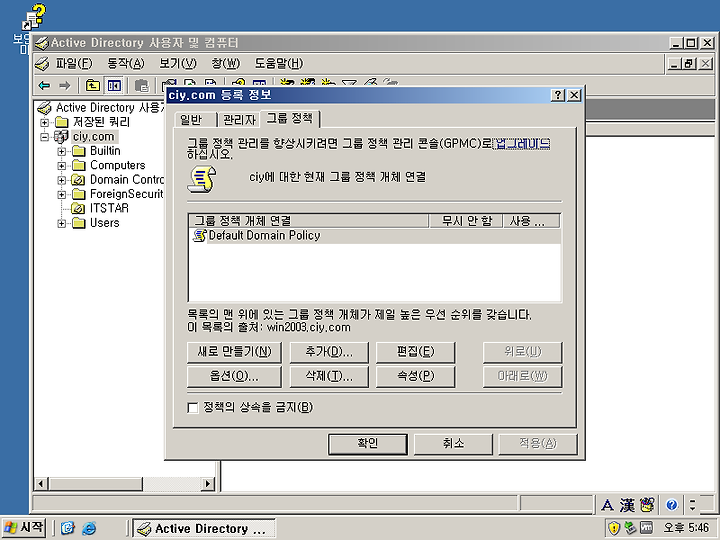Screen dimensions: 720x540
Task: Click the language bar help icon
Action: coord(671,505)
